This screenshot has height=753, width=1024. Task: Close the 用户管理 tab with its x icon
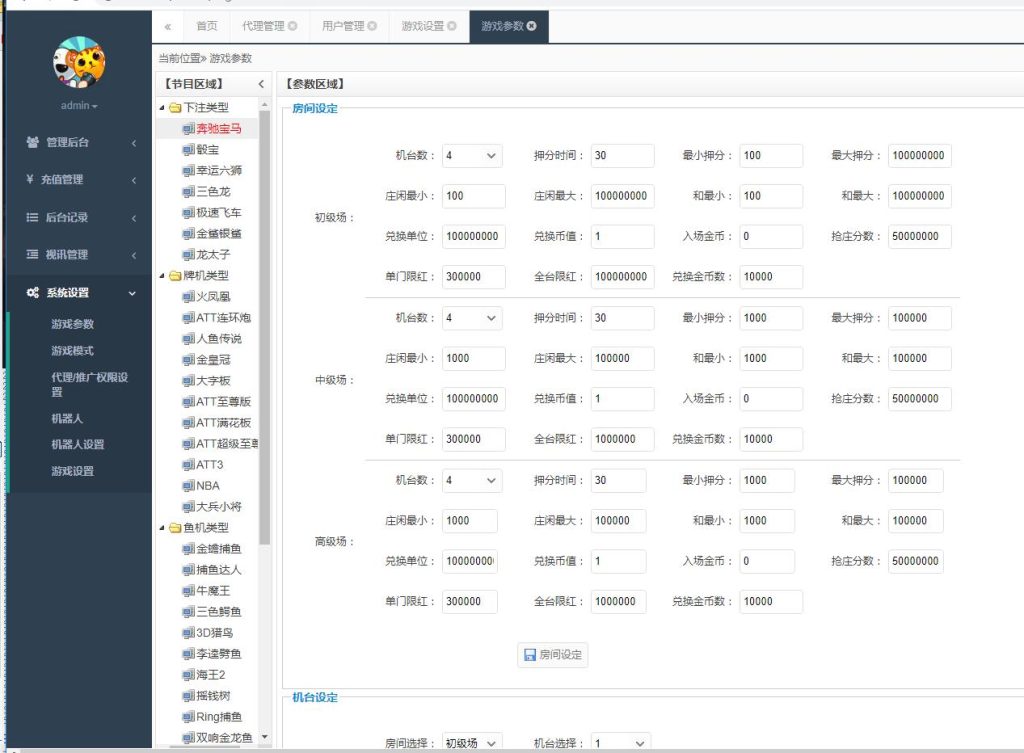[x=372, y=26]
